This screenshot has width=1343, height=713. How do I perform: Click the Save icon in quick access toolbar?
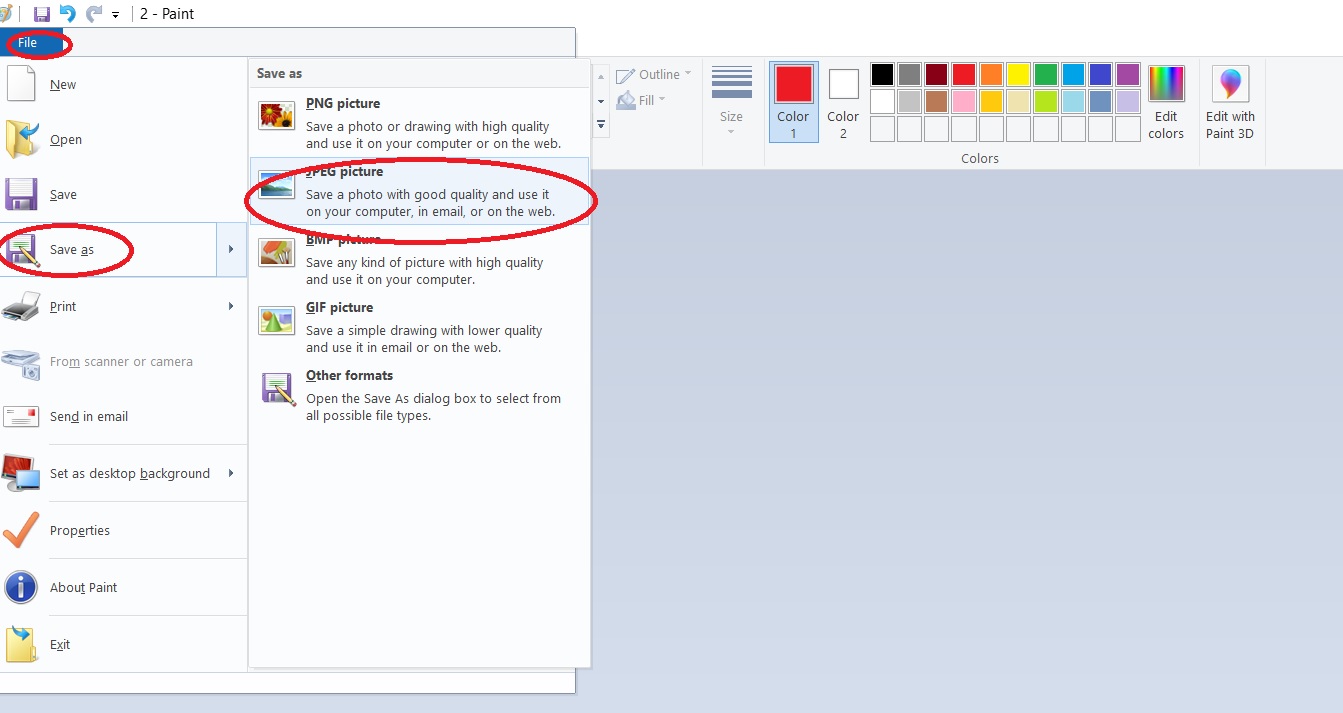coord(42,14)
